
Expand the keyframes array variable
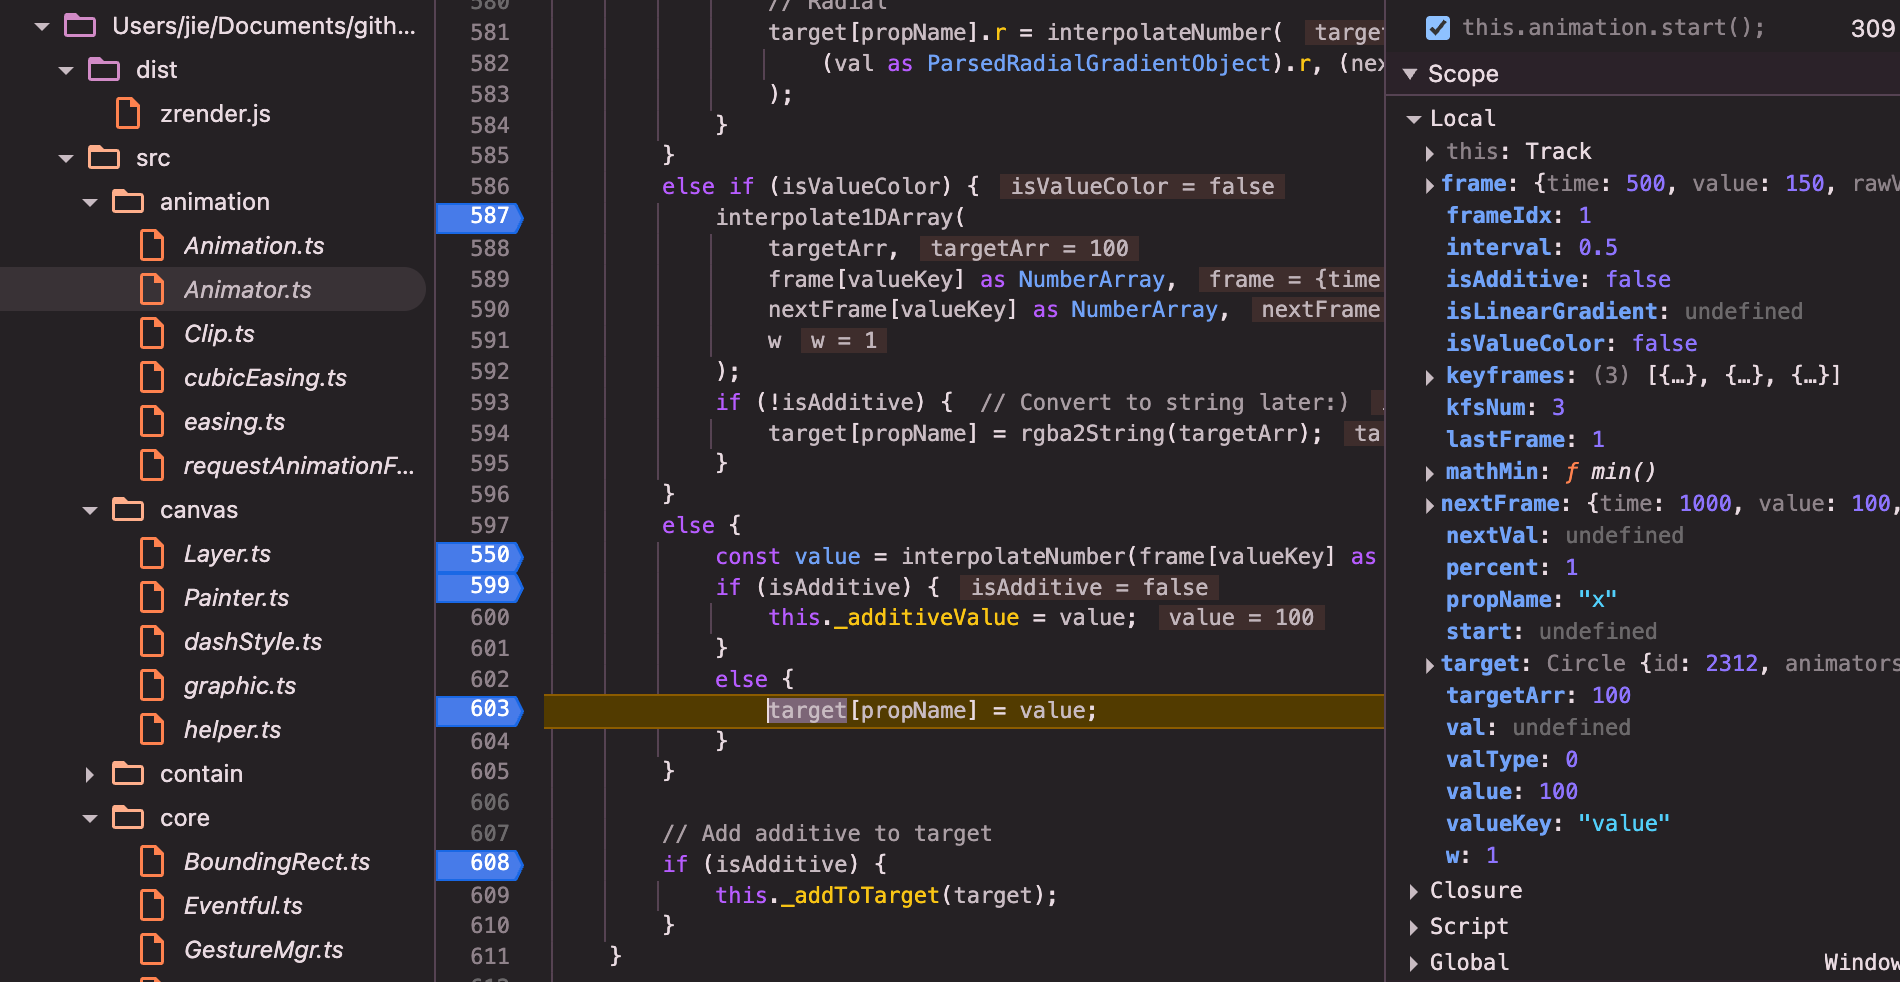(x=1429, y=377)
